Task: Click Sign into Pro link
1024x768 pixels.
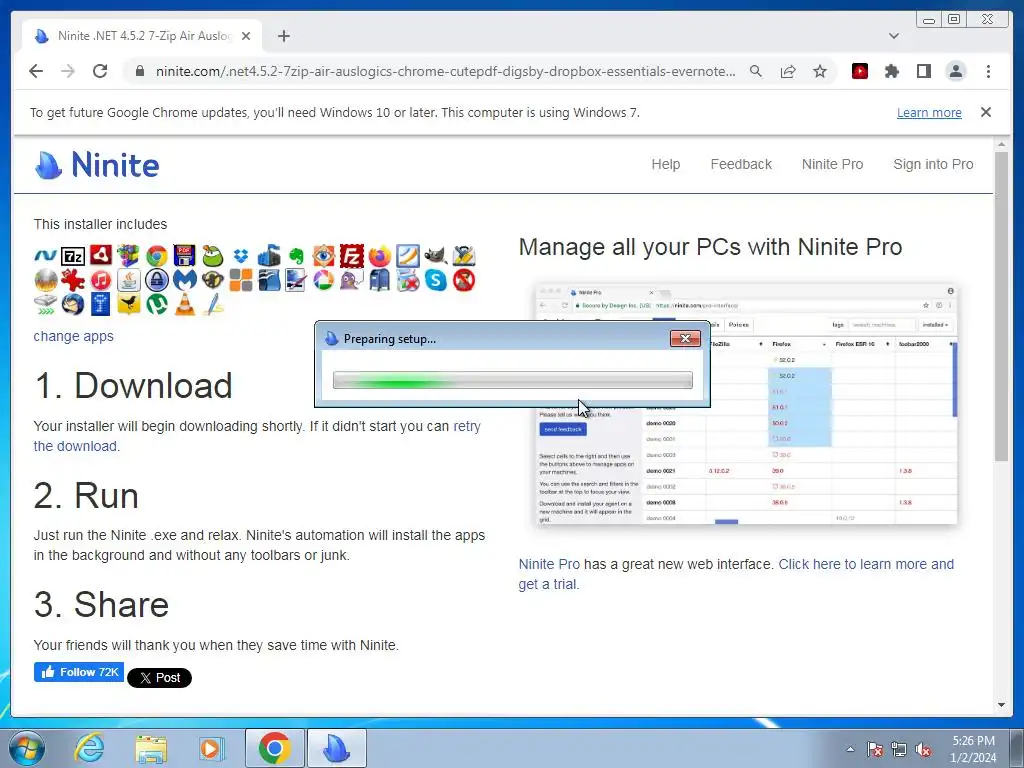Action: 933,165
